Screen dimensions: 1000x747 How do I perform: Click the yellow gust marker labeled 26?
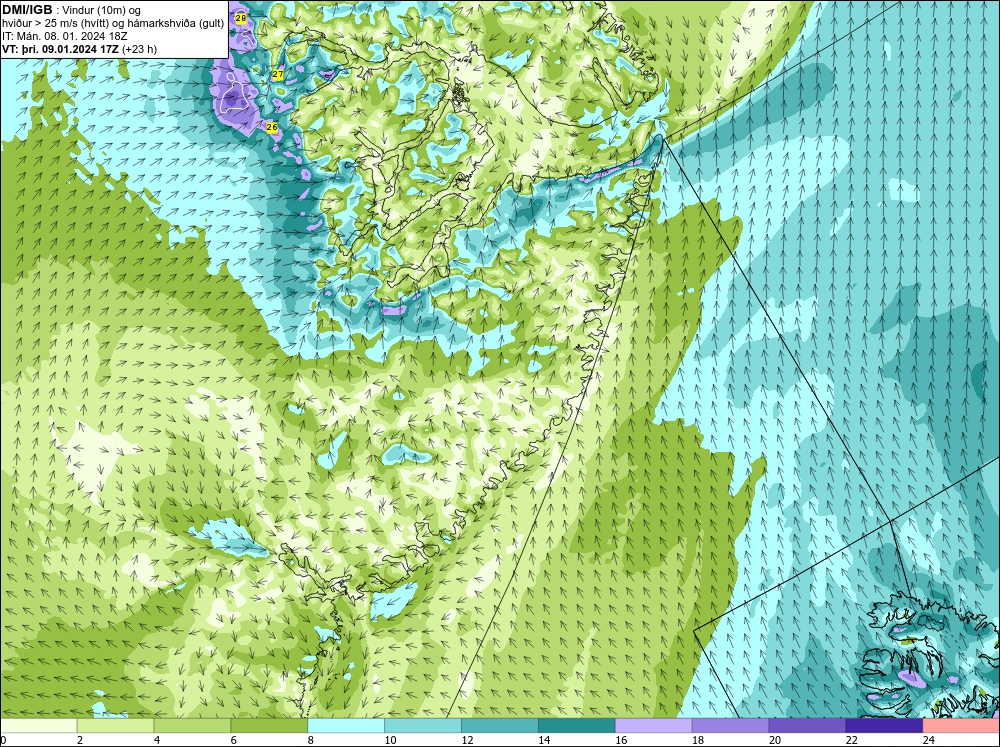click(x=272, y=128)
